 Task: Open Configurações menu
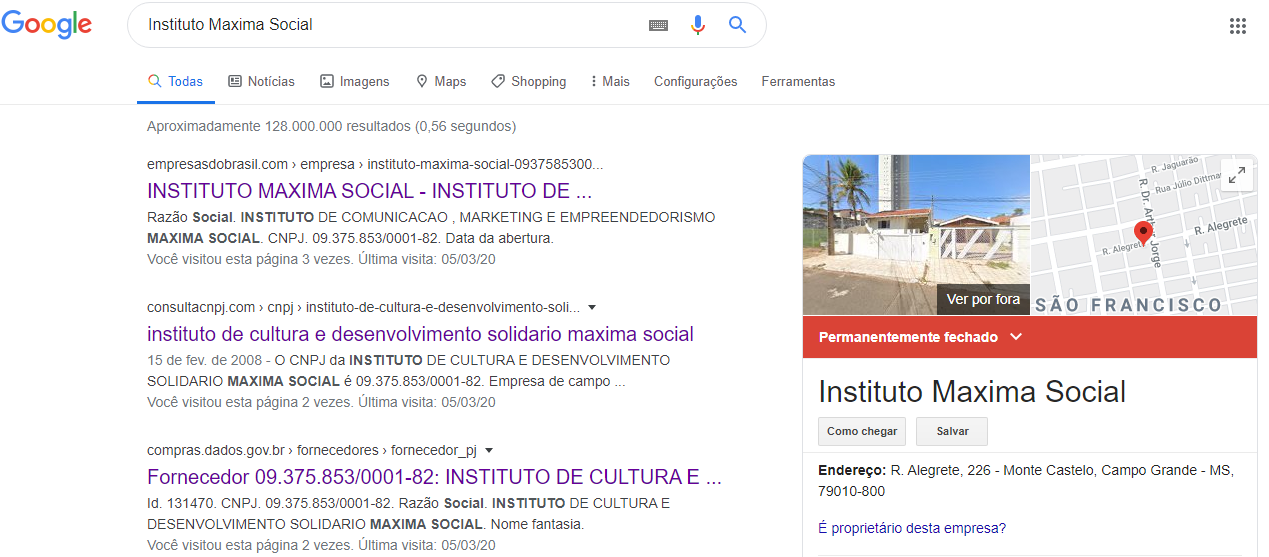(695, 82)
